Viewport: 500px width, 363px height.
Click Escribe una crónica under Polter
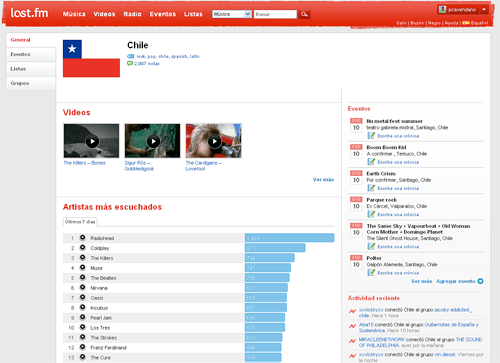[398, 273]
